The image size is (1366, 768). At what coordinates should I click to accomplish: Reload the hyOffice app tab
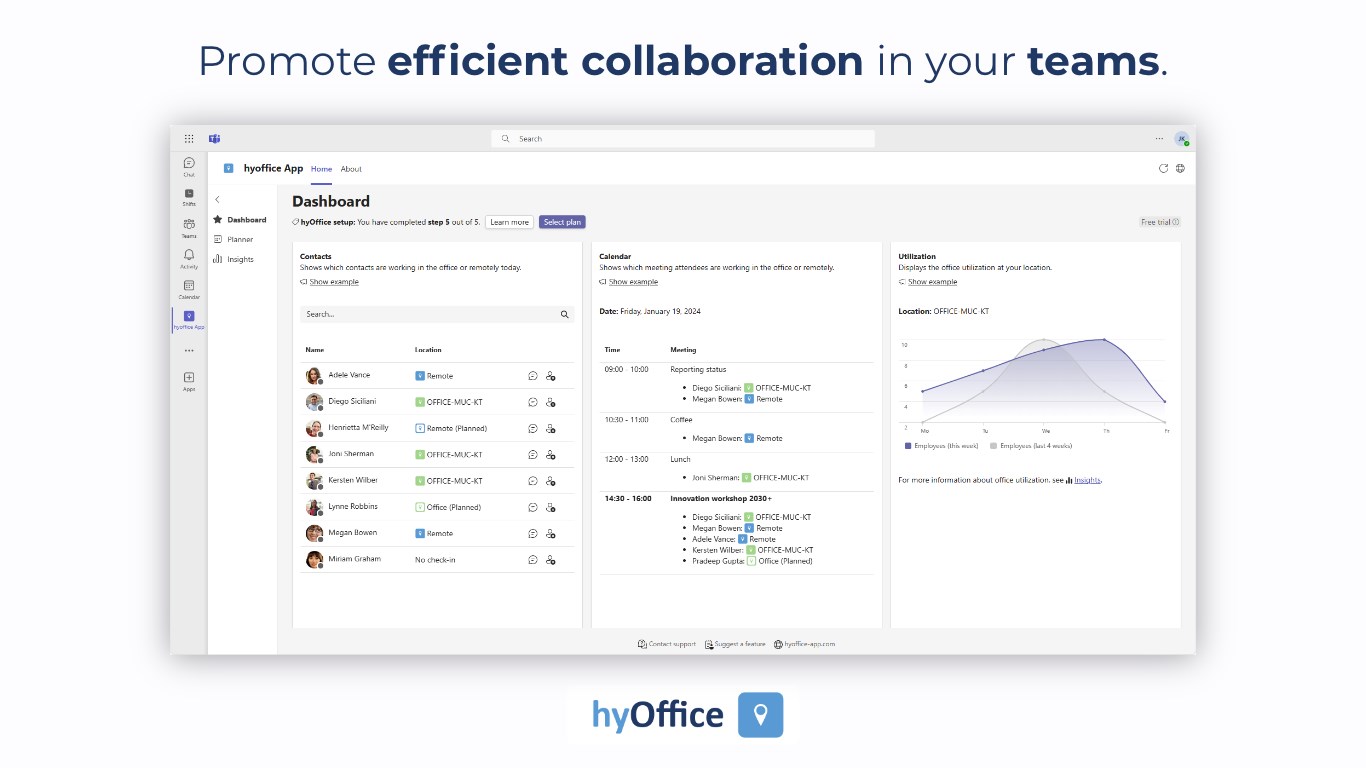[1163, 168]
